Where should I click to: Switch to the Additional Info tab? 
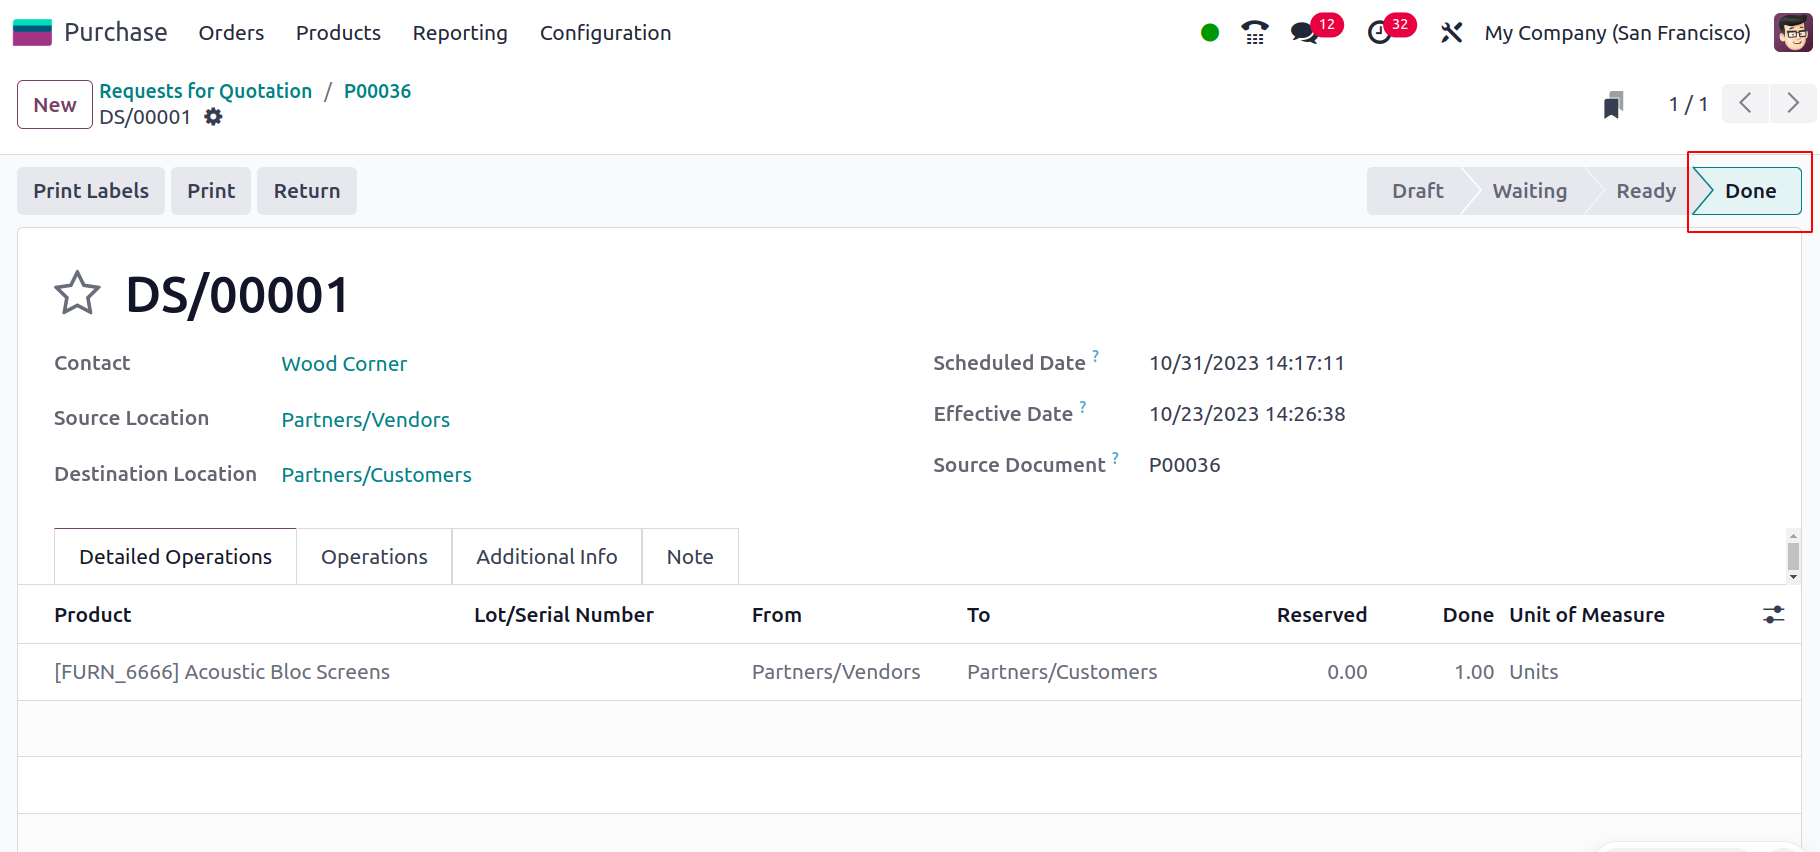(x=546, y=557)
